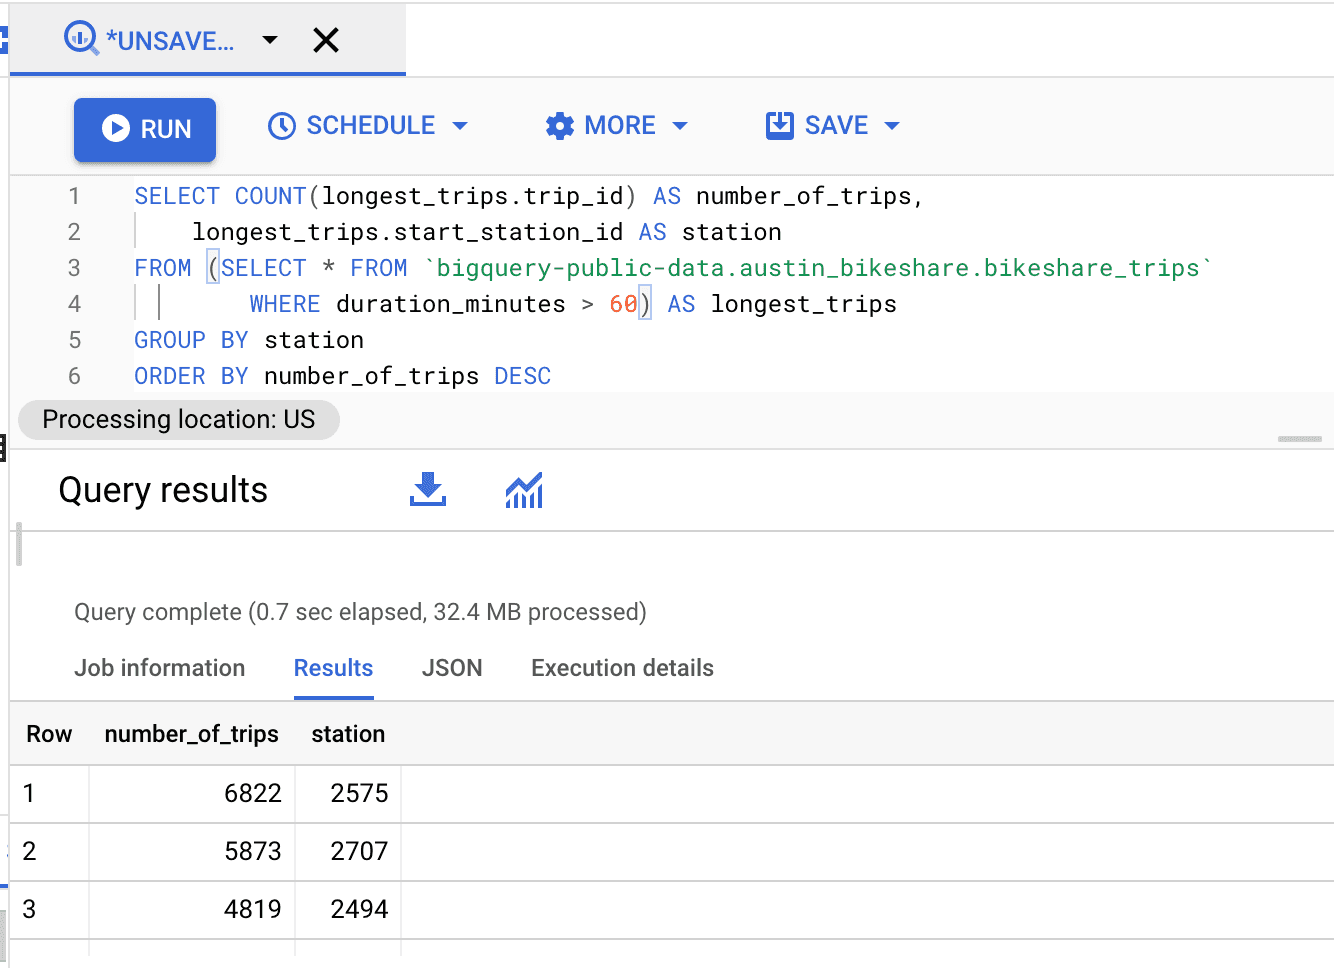Select the Results tab
Screen dimensions: 1334x968
click(x=333, y=668)
